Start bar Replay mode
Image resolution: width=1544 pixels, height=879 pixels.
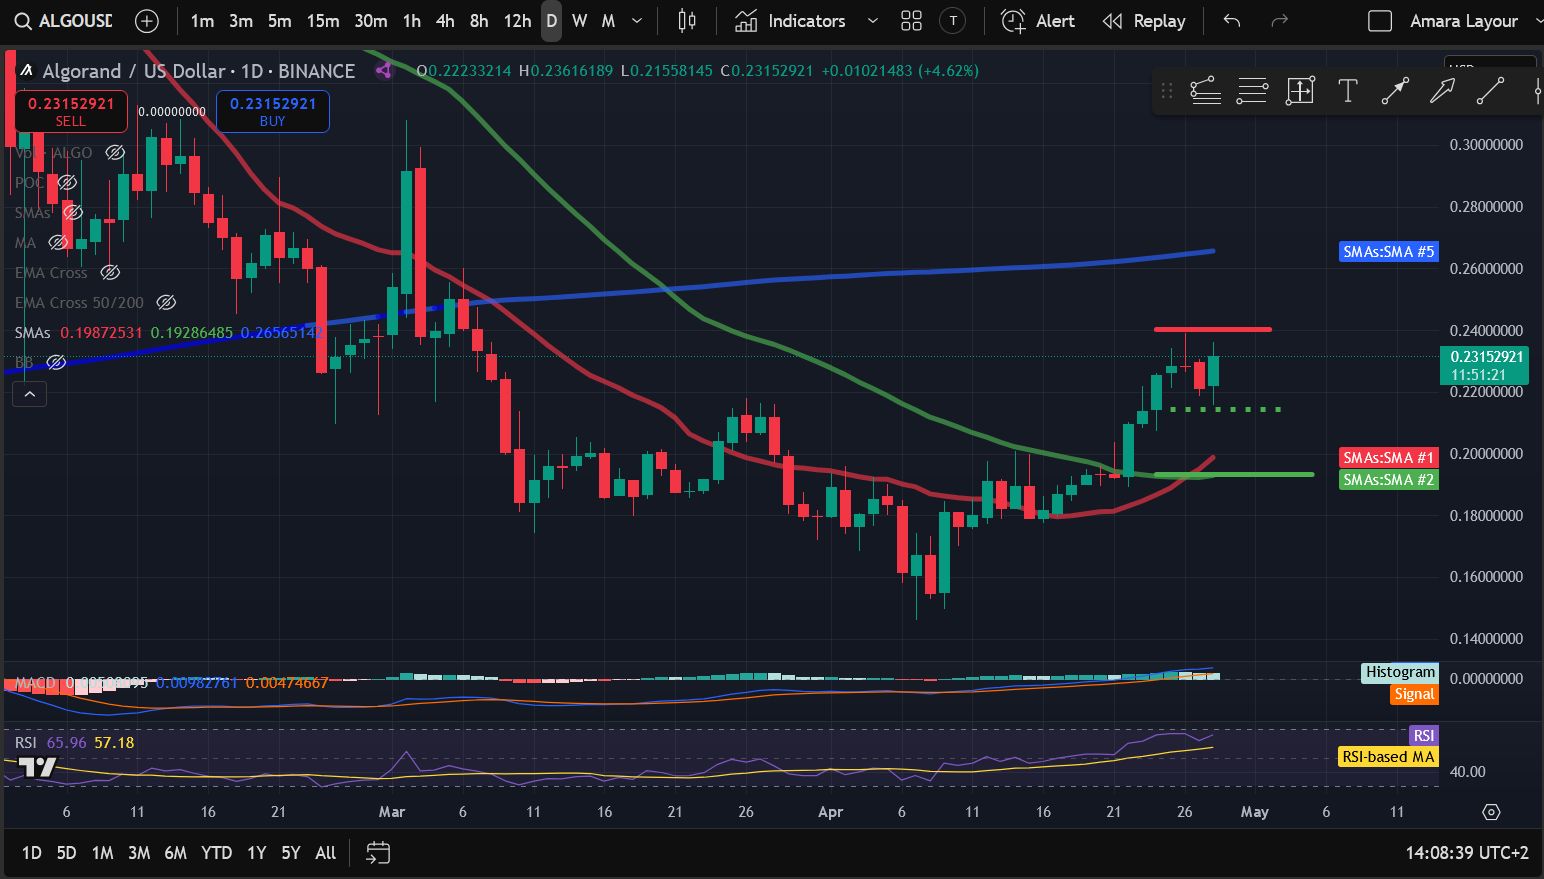point(1144,21)
